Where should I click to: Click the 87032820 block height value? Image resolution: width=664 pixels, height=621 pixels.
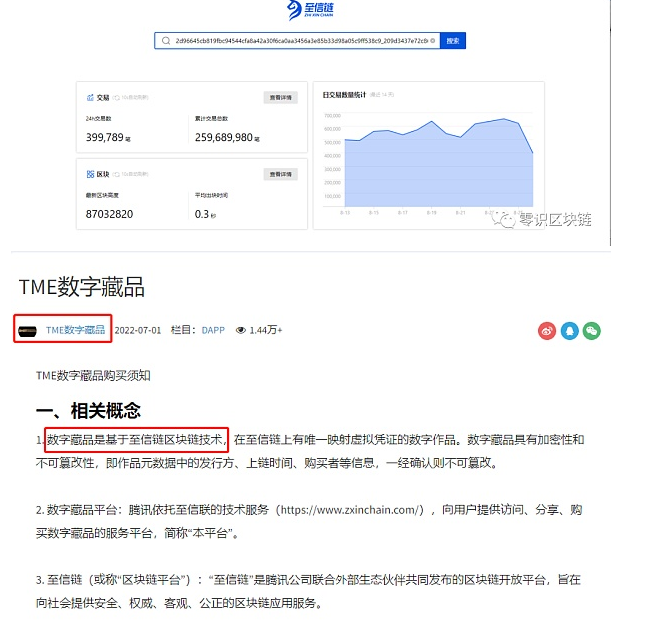pyautogui.click(x=109, y=214)
